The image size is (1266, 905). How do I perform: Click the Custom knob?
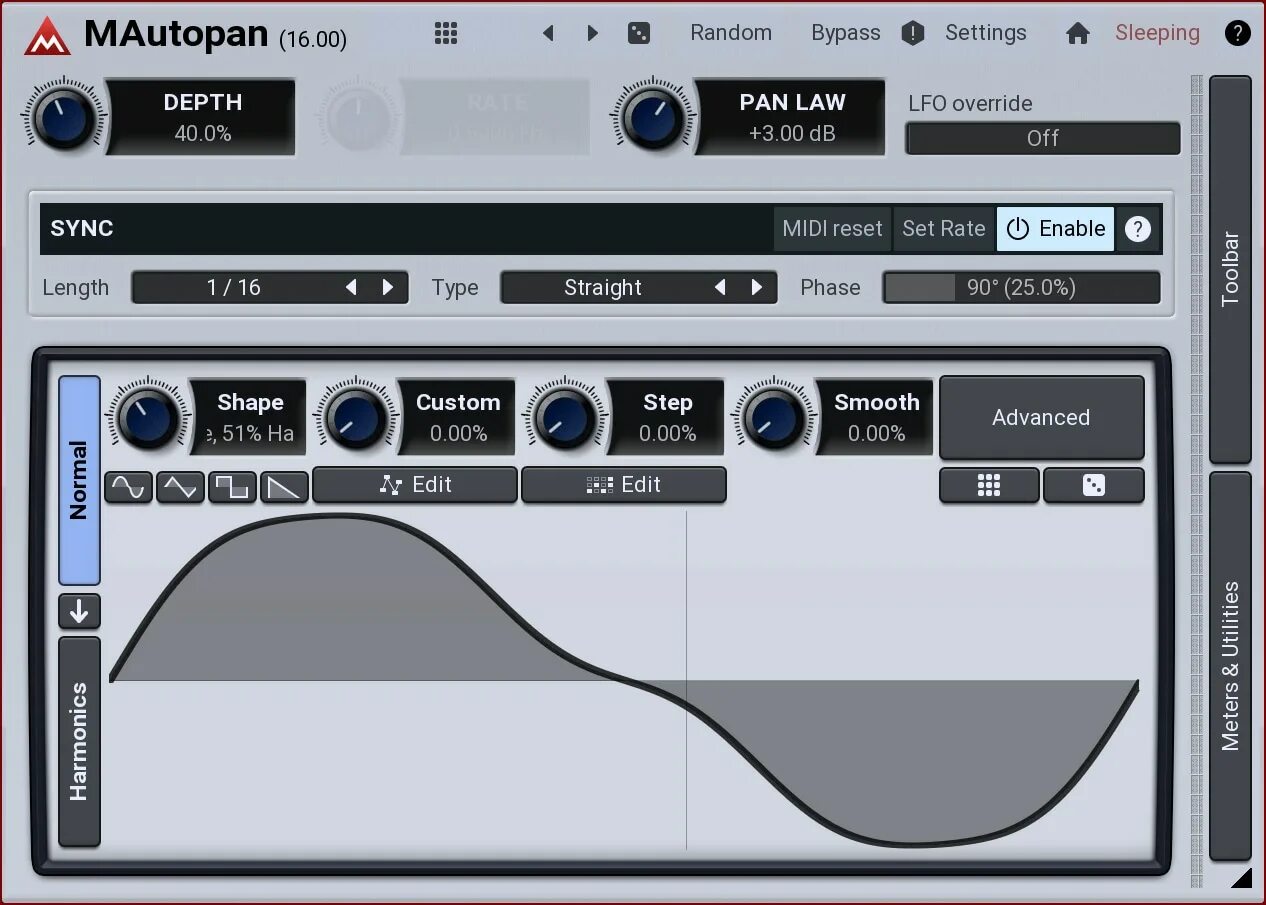(356, 417)
